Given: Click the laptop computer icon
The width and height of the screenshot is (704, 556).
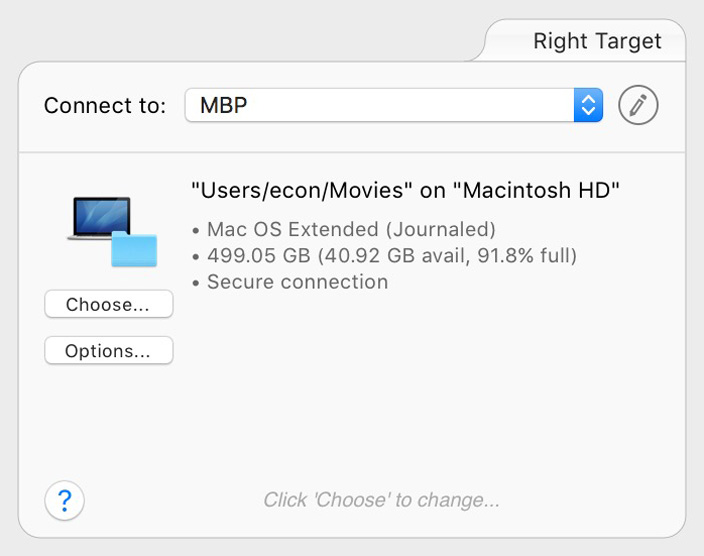Looking at the screenshot, I should (101, 218).
